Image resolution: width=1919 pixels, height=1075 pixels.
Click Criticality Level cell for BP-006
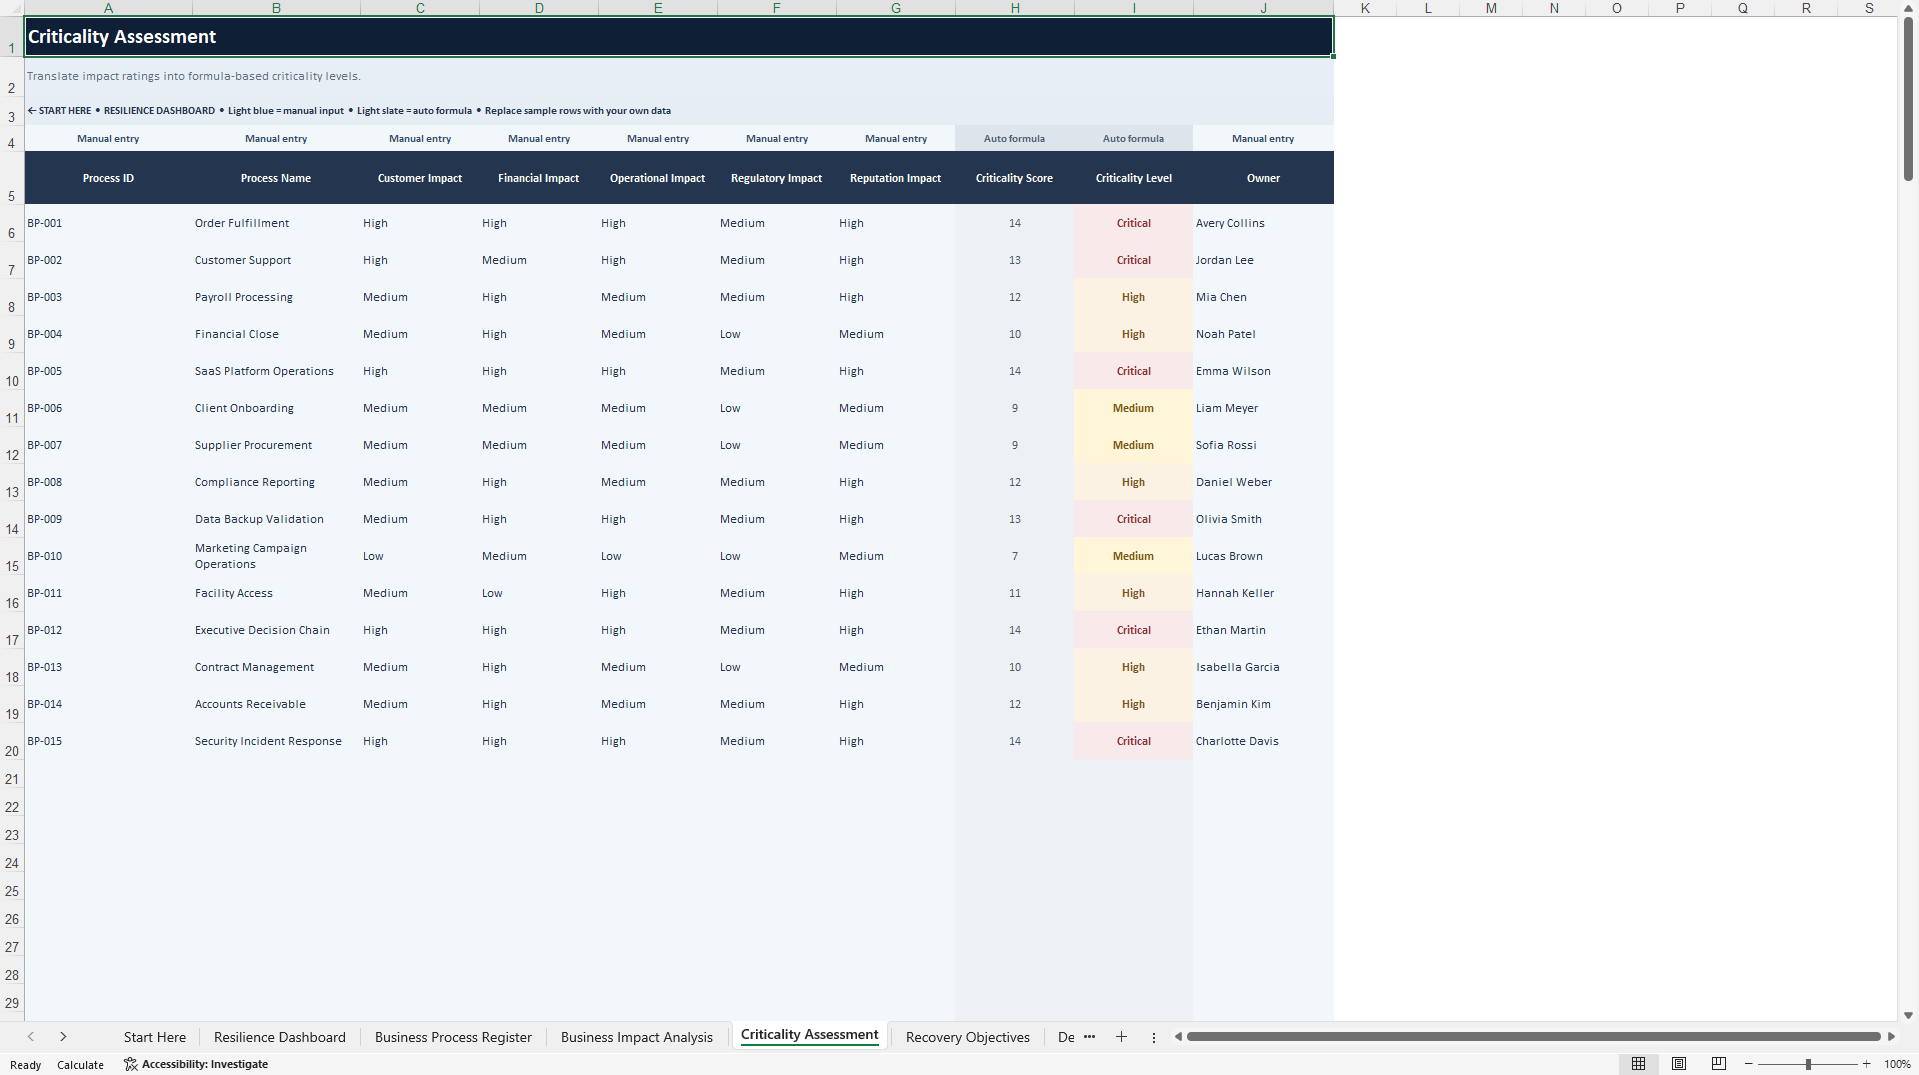tap(1133, 408)
